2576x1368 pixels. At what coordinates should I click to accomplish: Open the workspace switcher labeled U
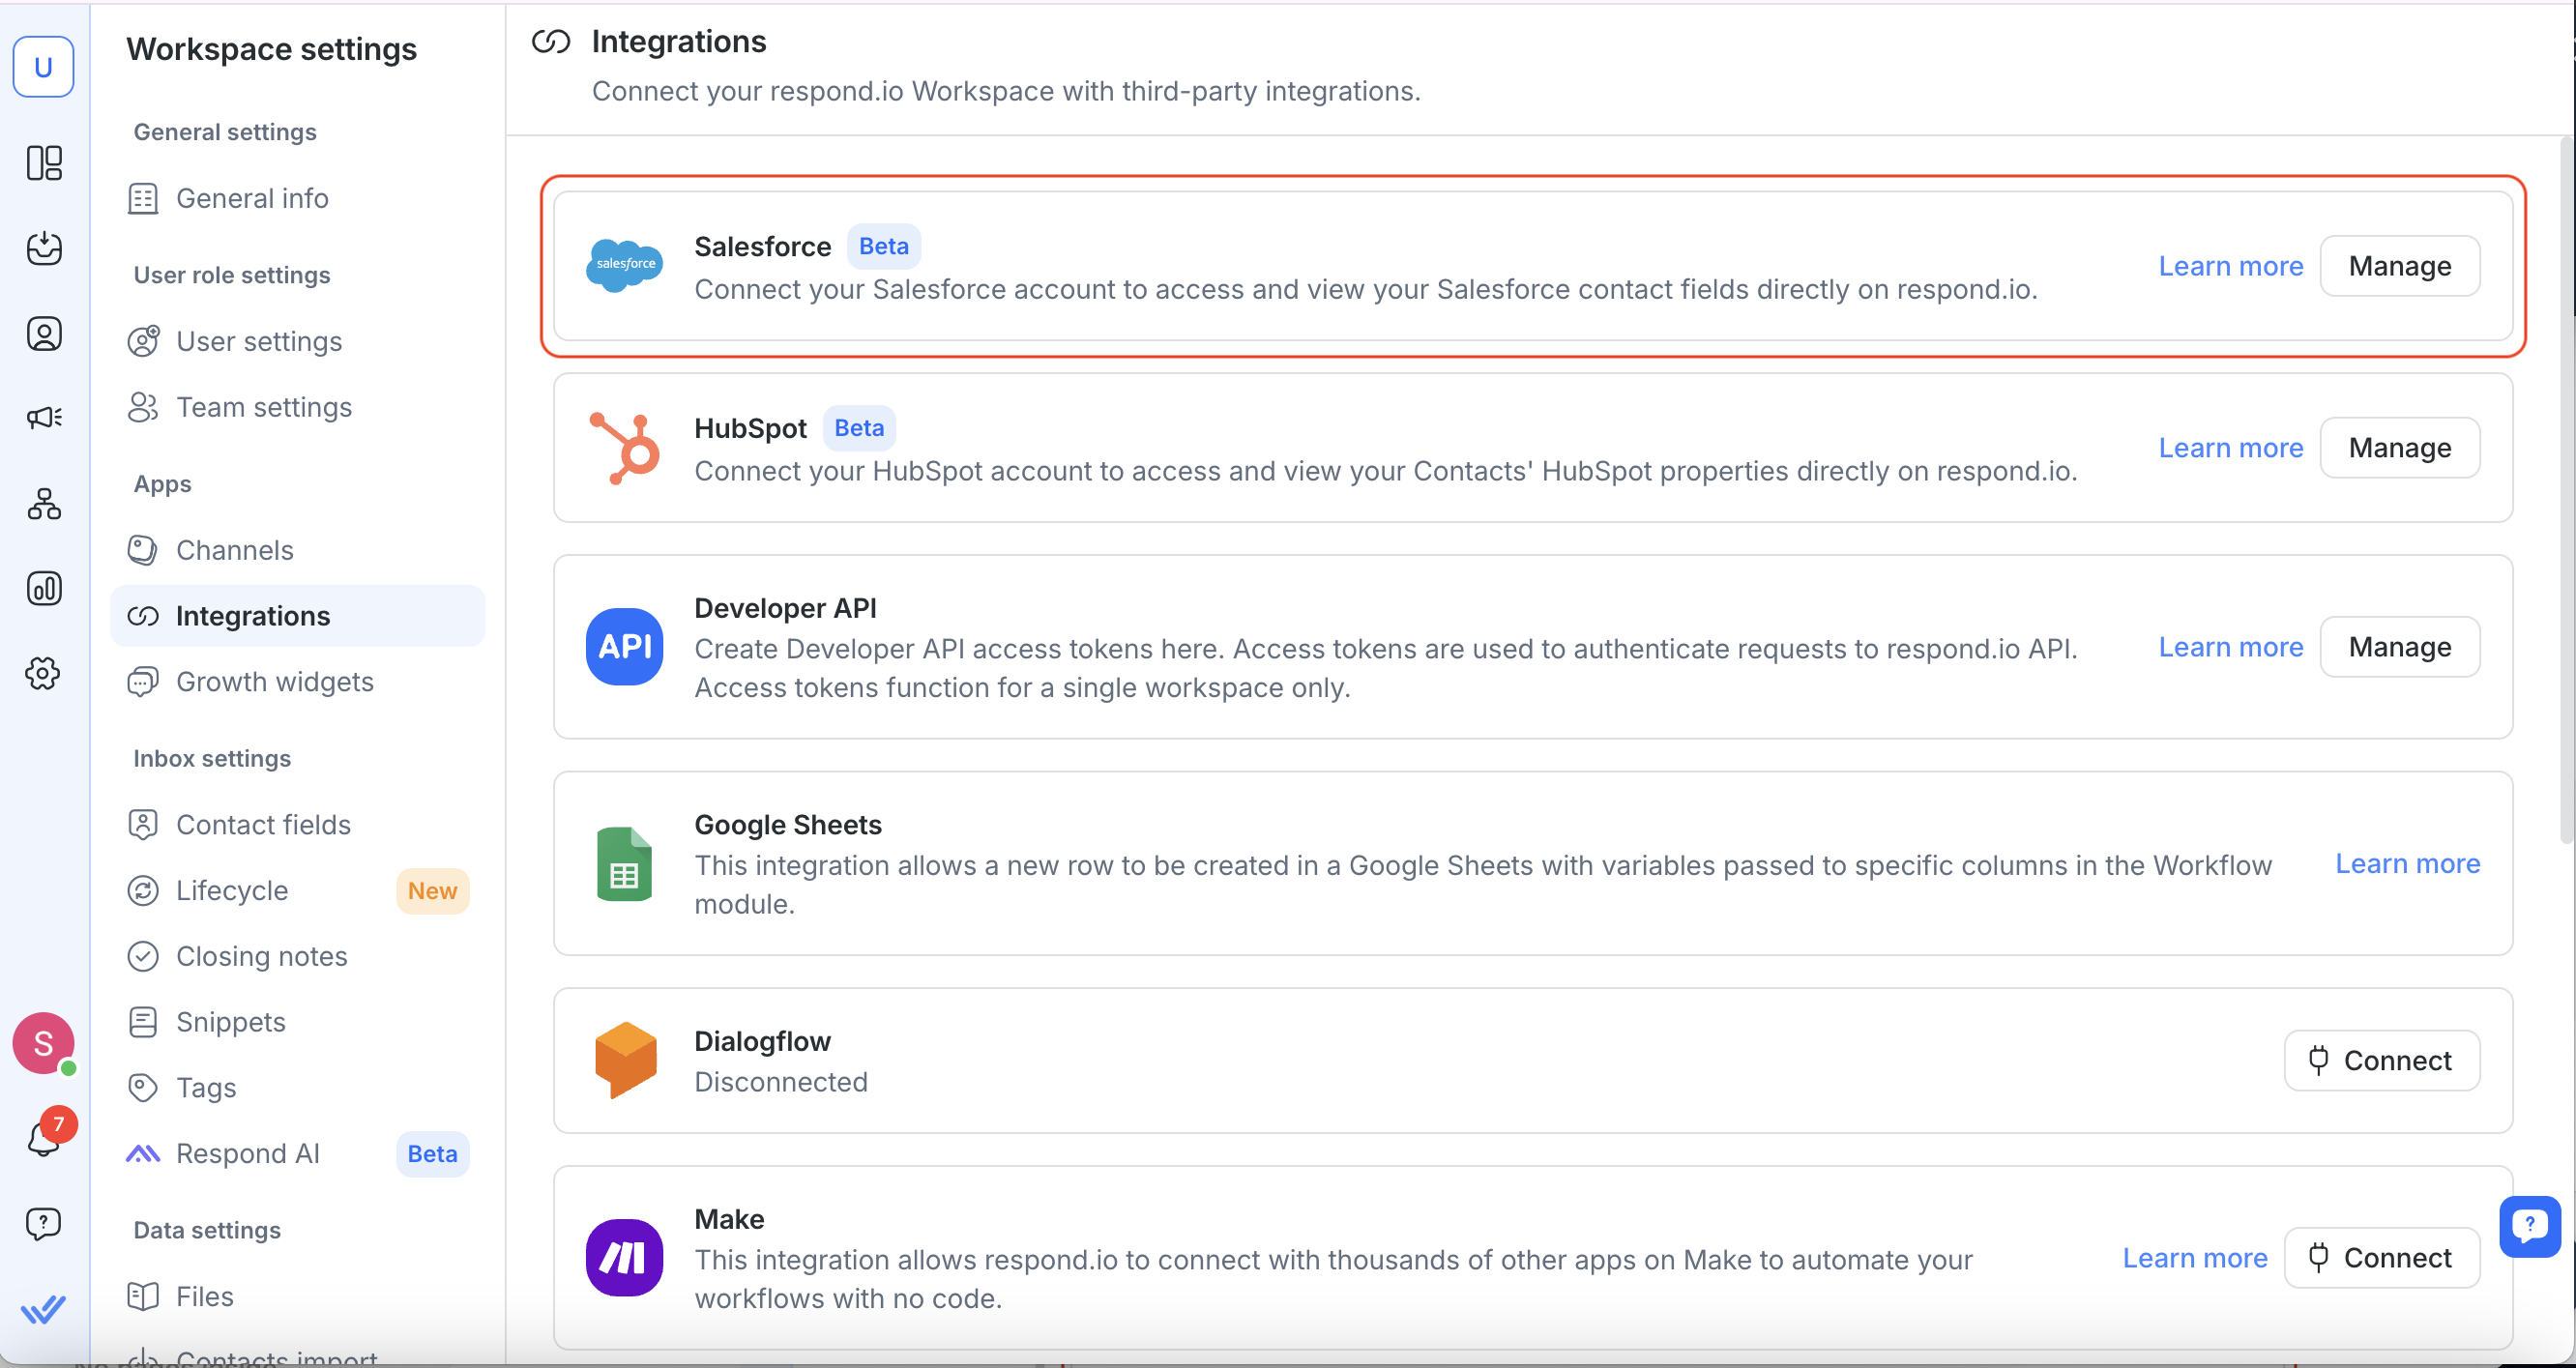(x=43, y=67)
